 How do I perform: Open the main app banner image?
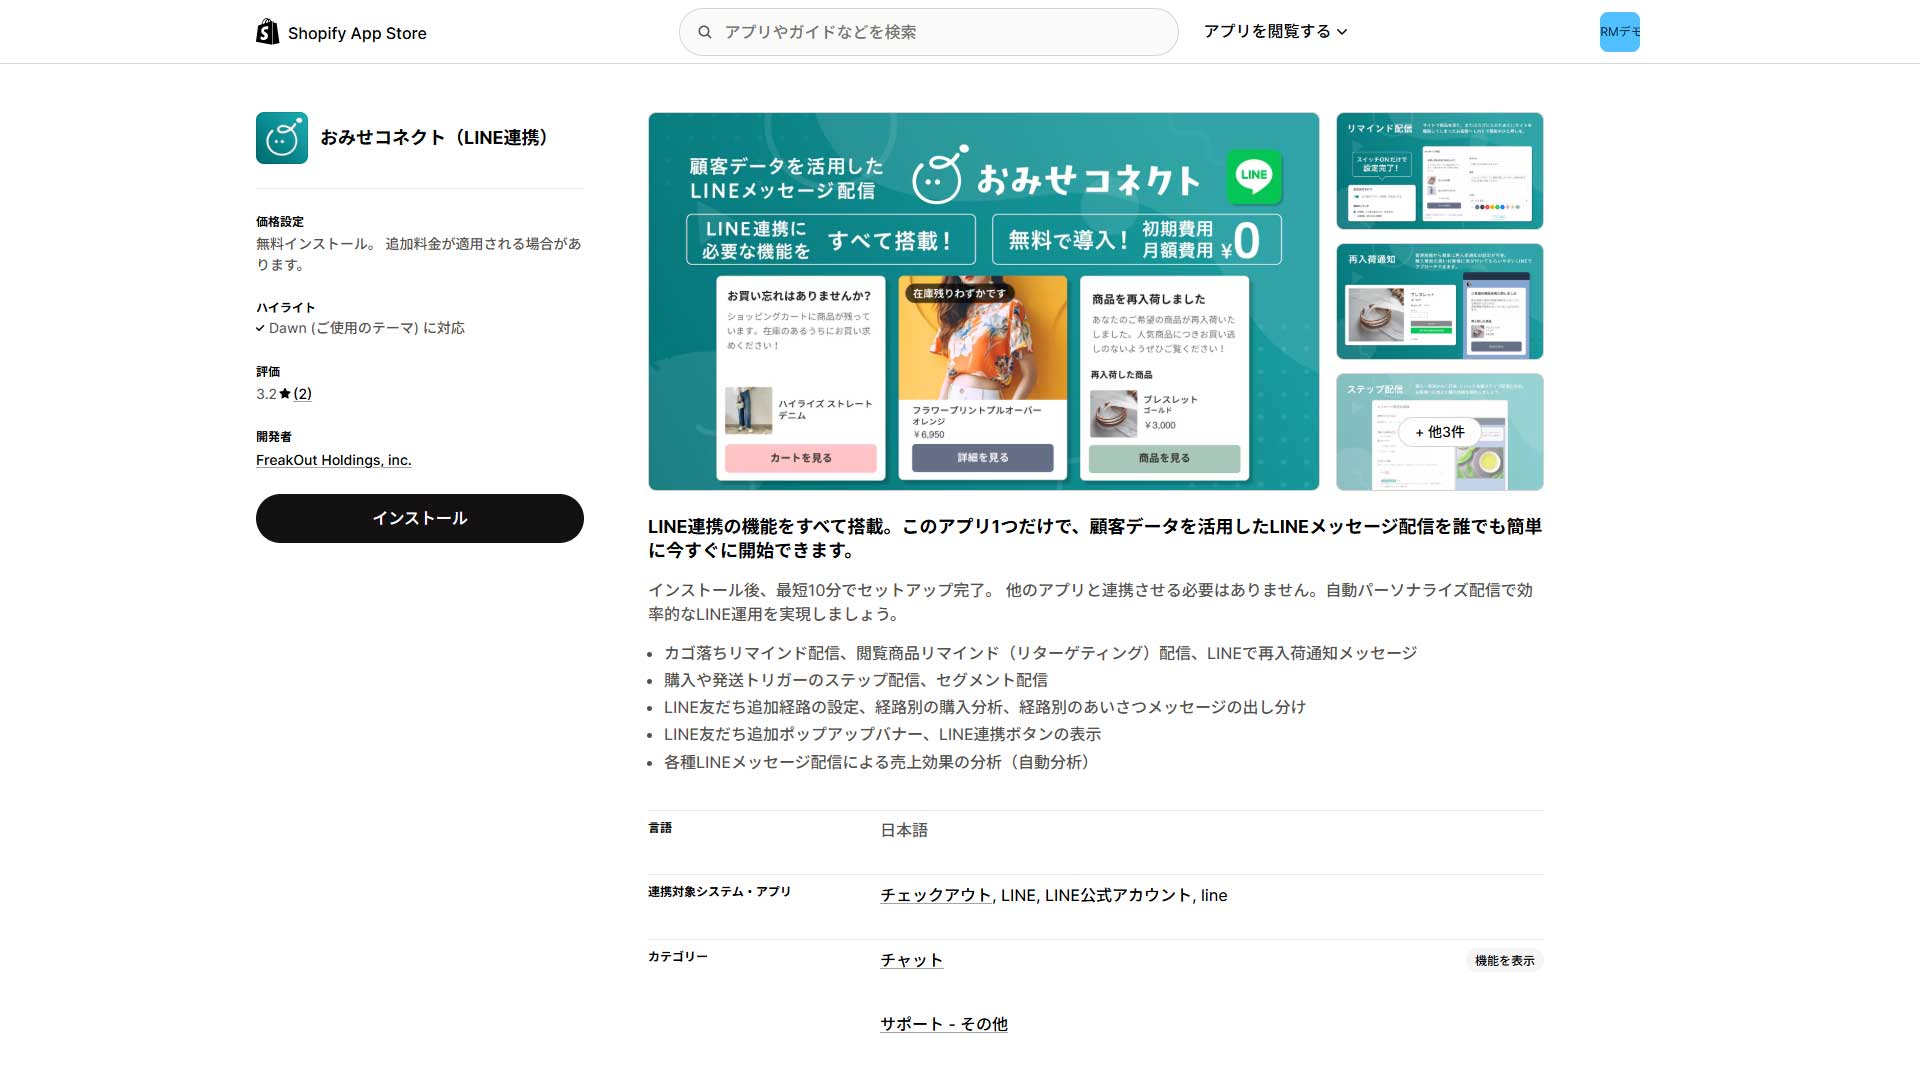click(983, 301)
